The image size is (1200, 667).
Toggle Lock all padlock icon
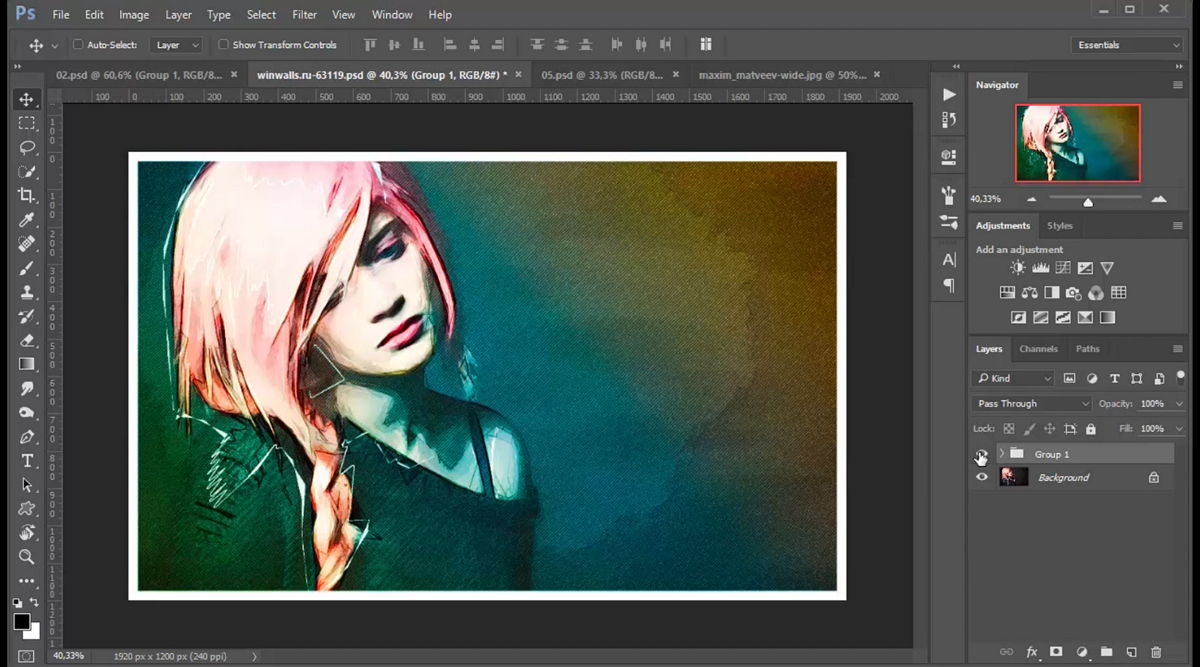tap(1090, 429)
